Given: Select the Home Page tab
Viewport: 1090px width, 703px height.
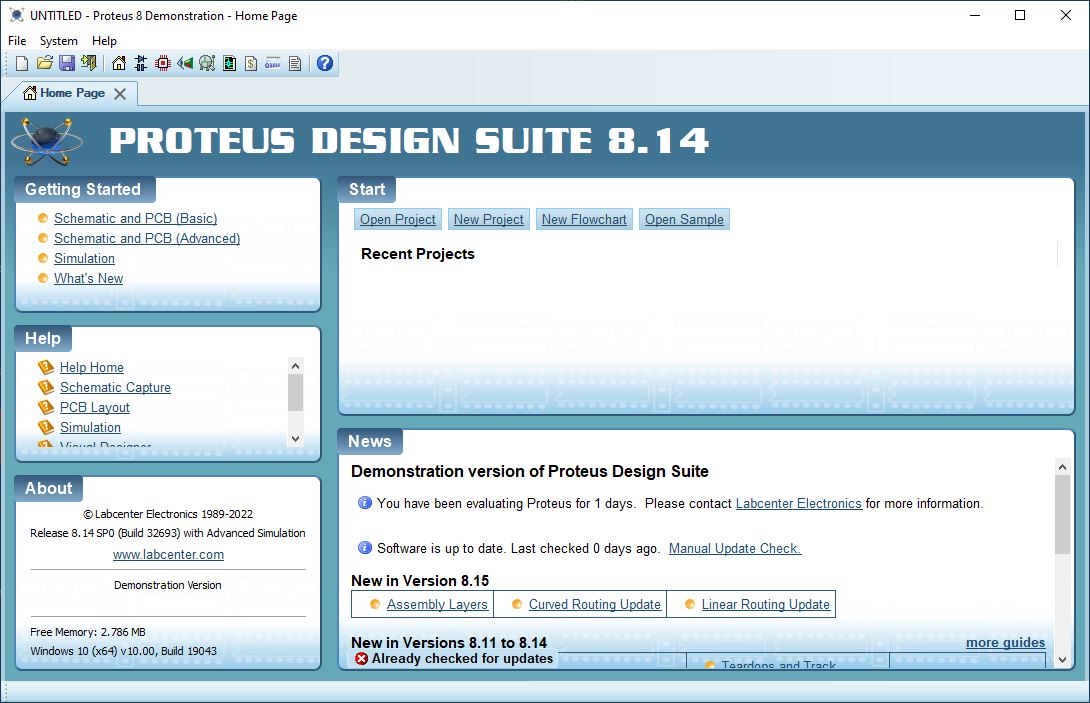Looking at the screenshot, I should point(71,93).
